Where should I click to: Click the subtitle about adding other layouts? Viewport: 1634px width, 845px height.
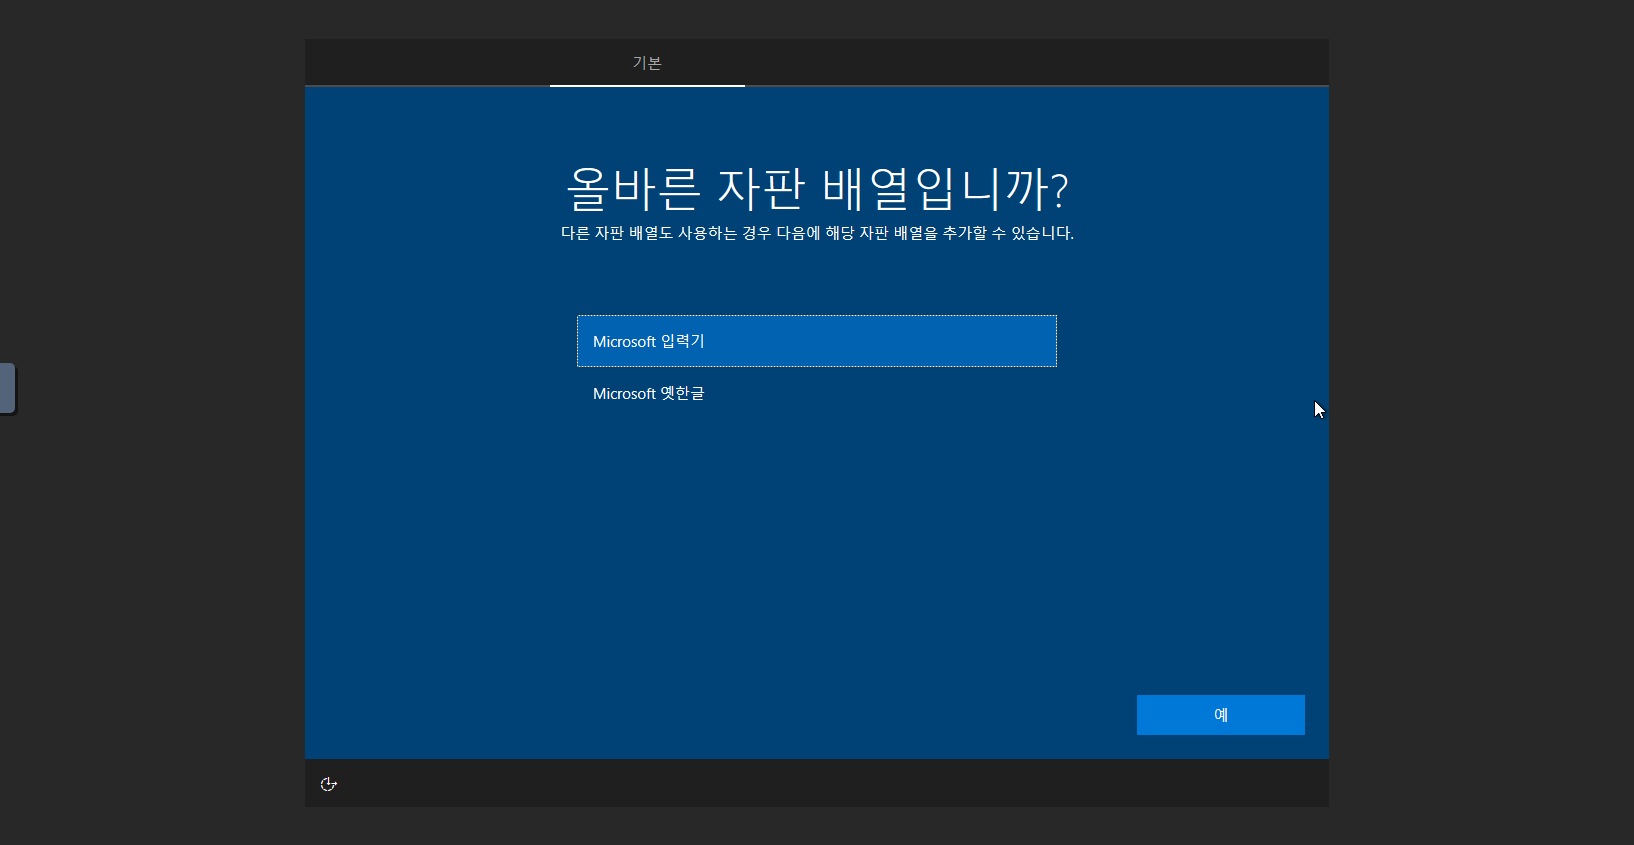pos(817,233)
